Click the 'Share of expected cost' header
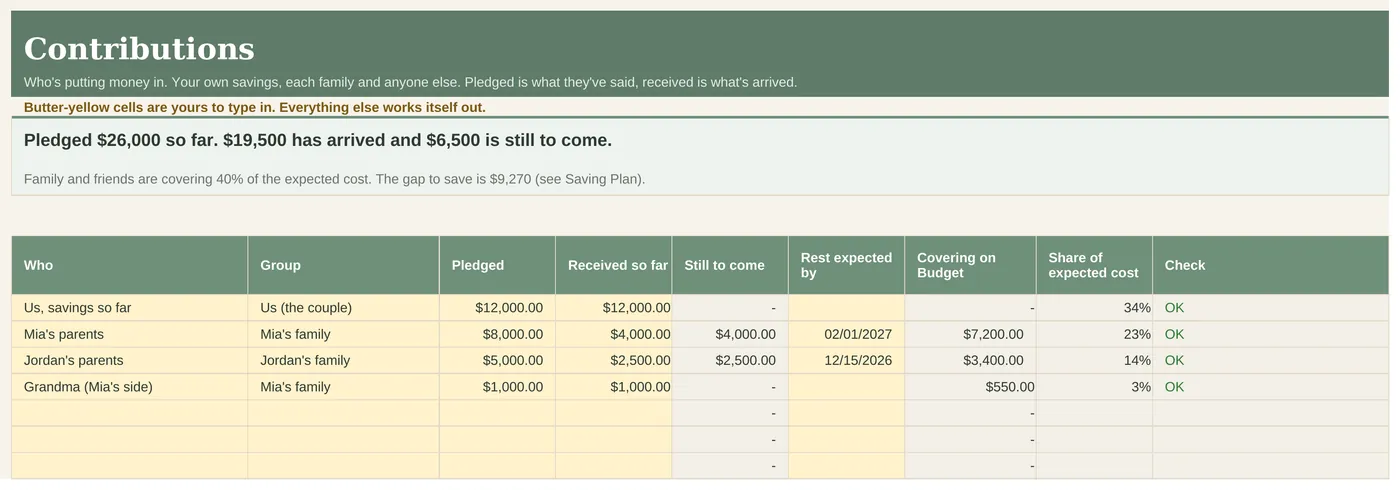Viewport: 1400px width, 490px height. [1095, 265]
